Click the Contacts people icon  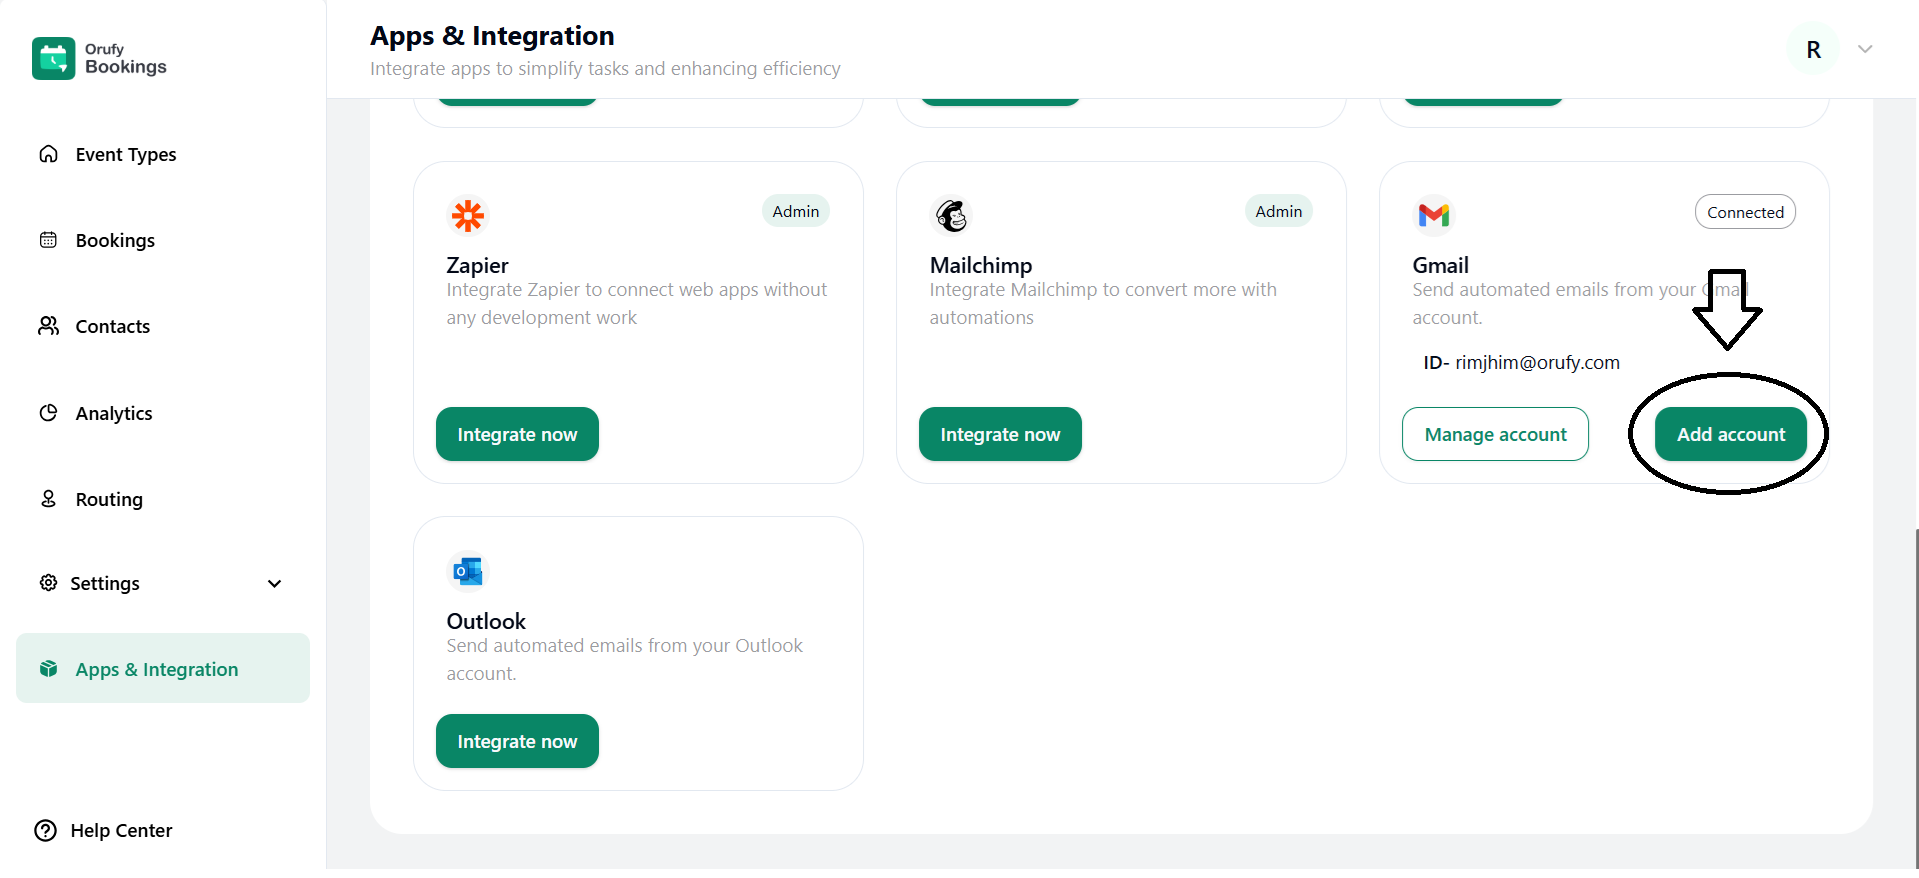48,326
